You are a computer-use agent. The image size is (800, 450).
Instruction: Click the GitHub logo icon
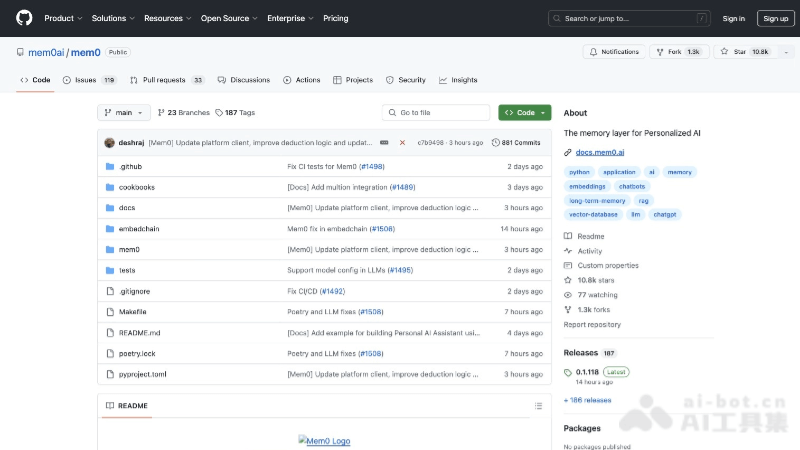coord(24,18)
